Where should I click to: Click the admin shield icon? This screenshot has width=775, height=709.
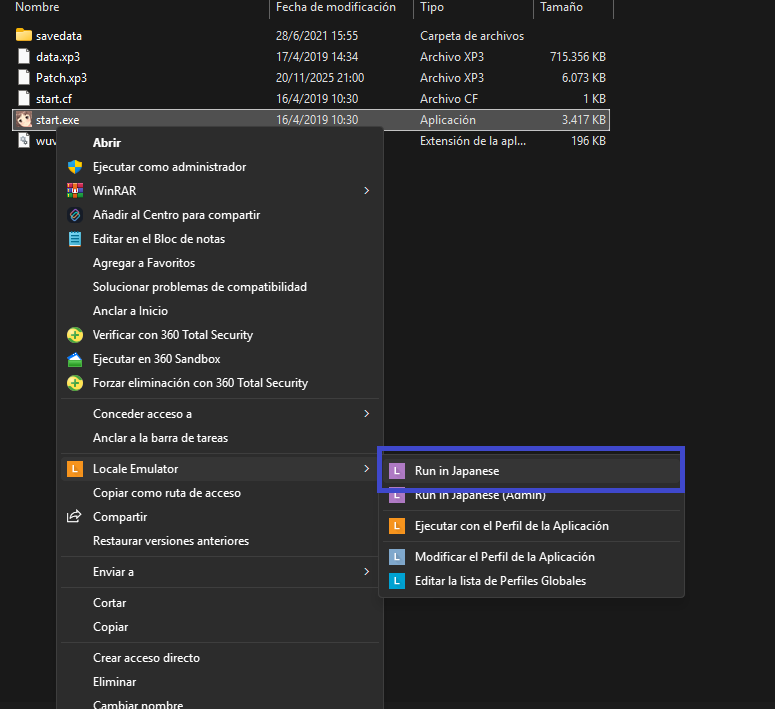coord(74,167)
